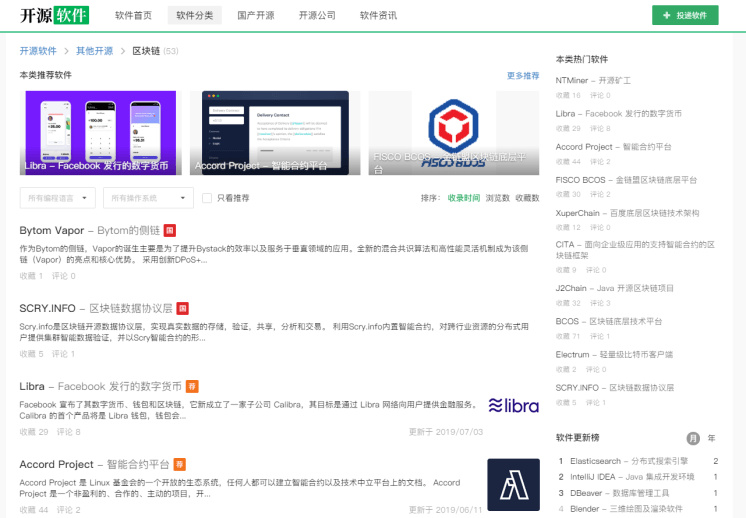Open CITA 面向企业级应用 sidebar link
The image size is (746, 518).
coord(635,250)
